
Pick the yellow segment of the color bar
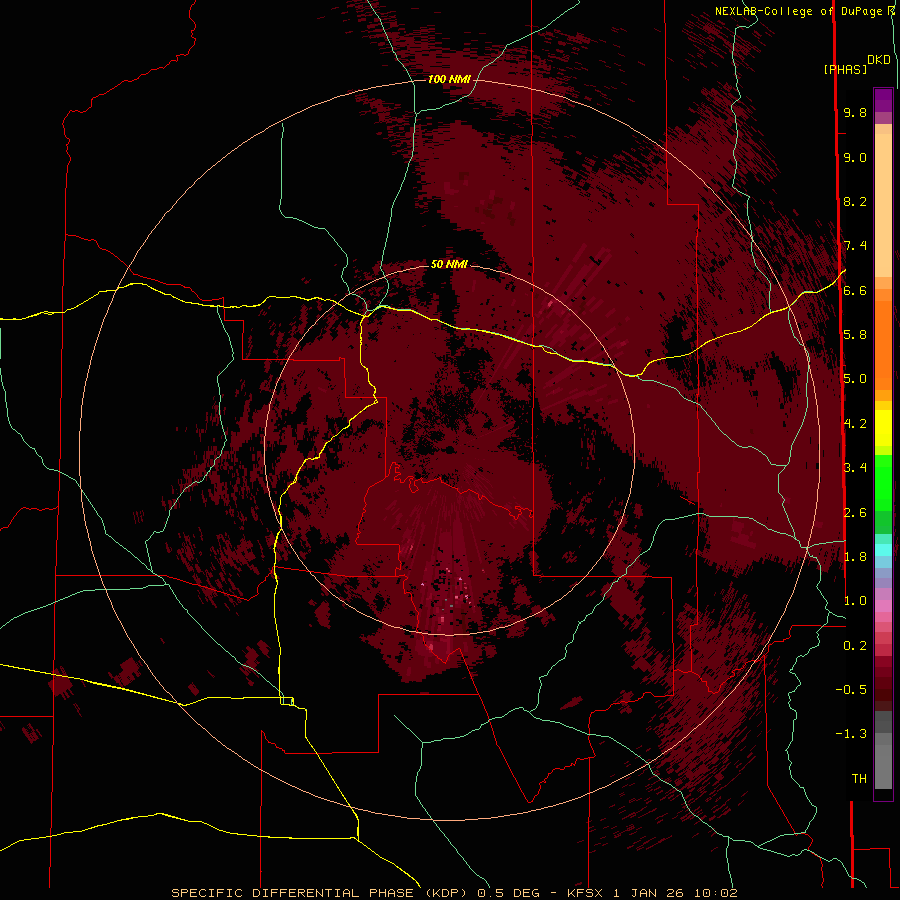click(883, 428)
